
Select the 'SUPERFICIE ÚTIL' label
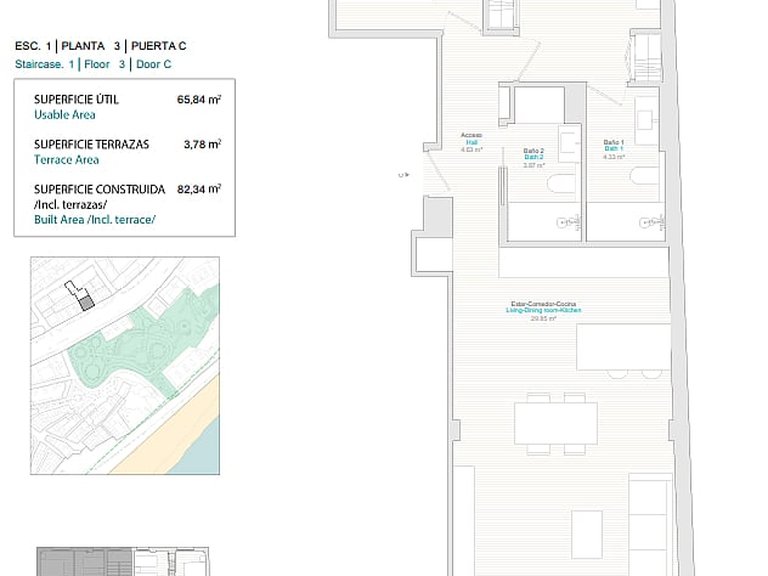[x=76, y=99]
